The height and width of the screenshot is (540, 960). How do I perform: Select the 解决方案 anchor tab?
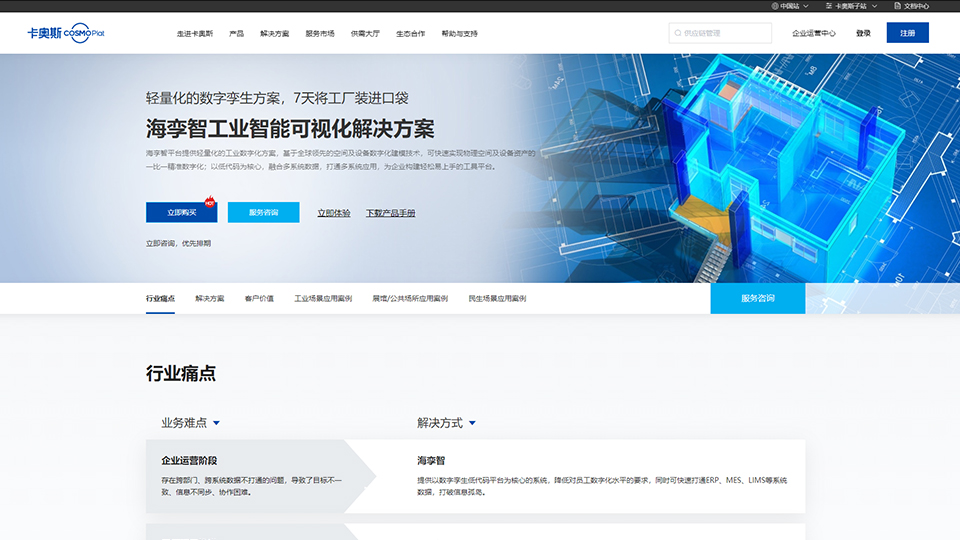pos(209,299)
